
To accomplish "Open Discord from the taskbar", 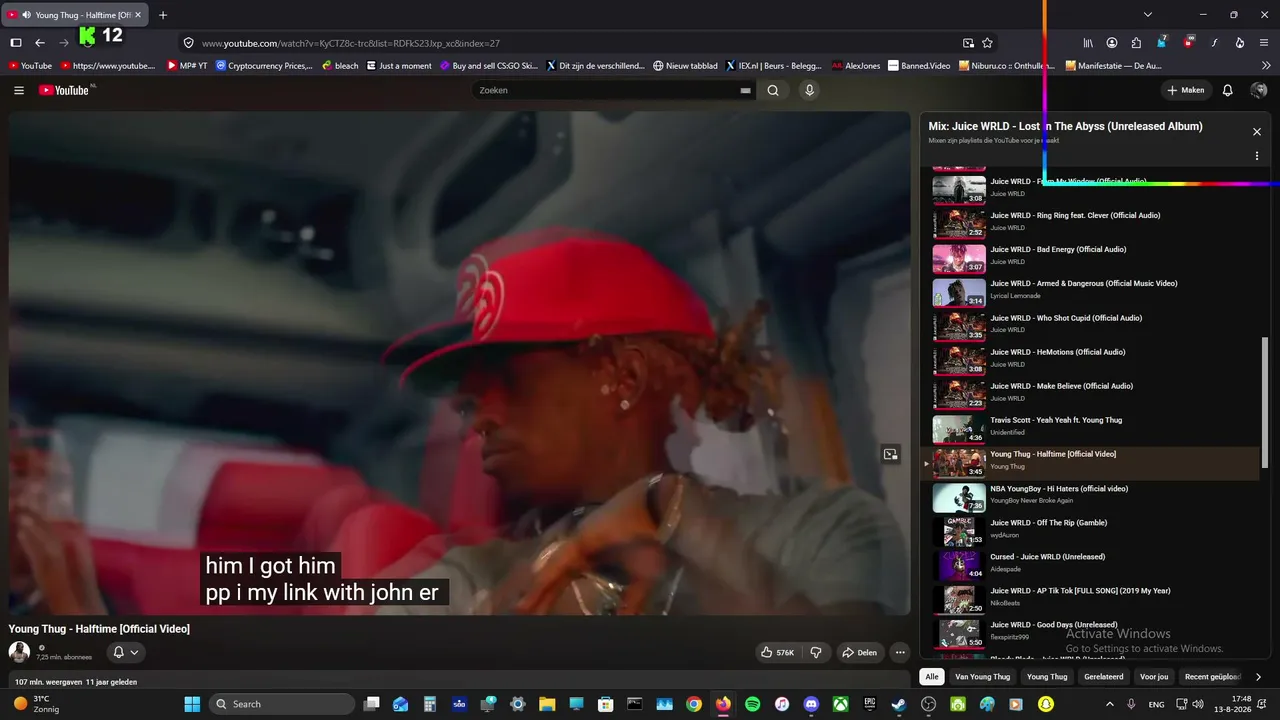I will point(811,704).
